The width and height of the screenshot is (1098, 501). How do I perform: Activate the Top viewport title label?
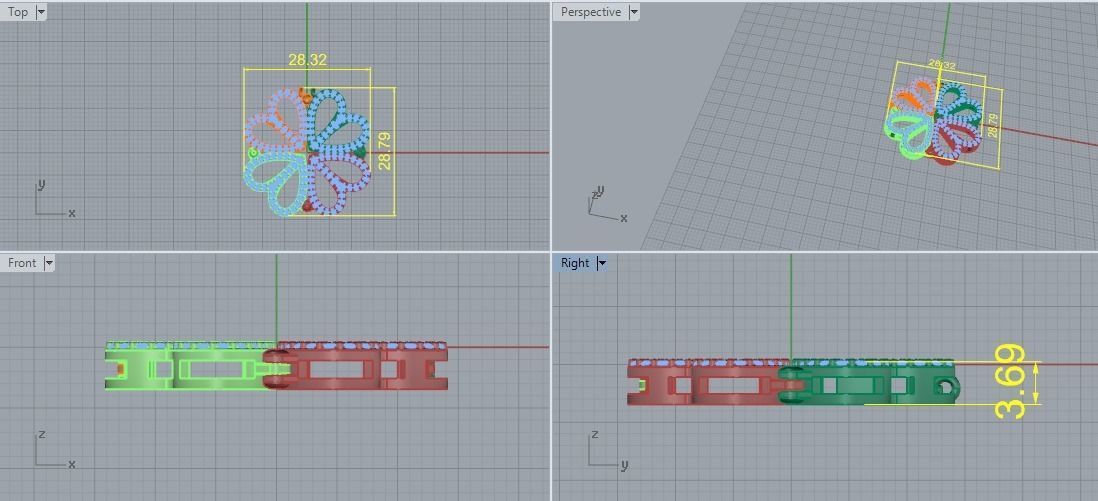click(x=18, y=12)
